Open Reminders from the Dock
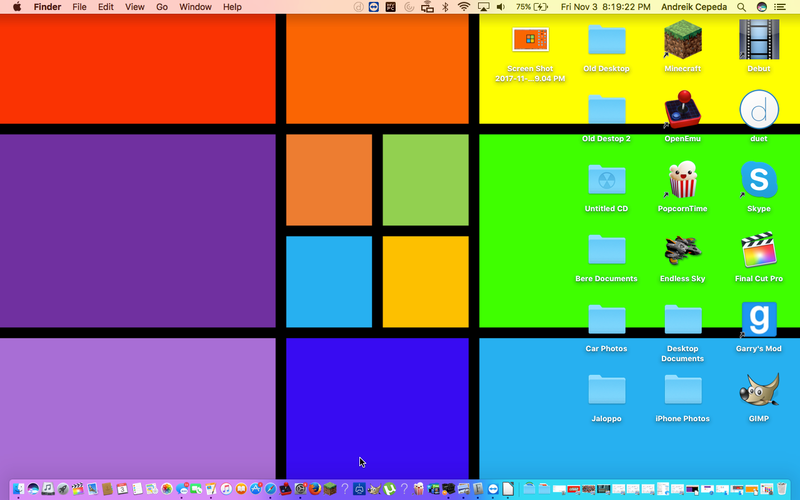The width and height of the screenshot is (800, 500). point(137,489)
